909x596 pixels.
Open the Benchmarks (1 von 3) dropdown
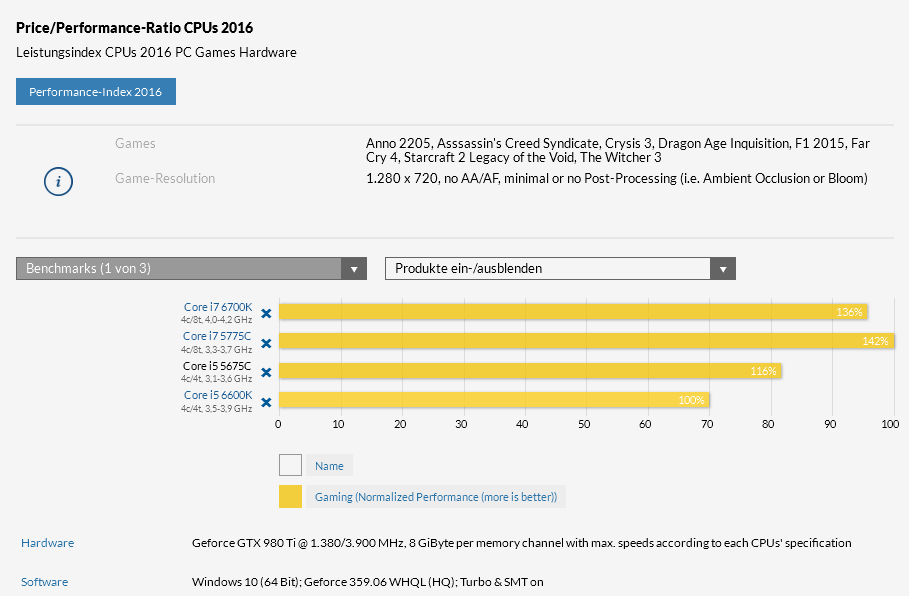click(x=191, y=268)
